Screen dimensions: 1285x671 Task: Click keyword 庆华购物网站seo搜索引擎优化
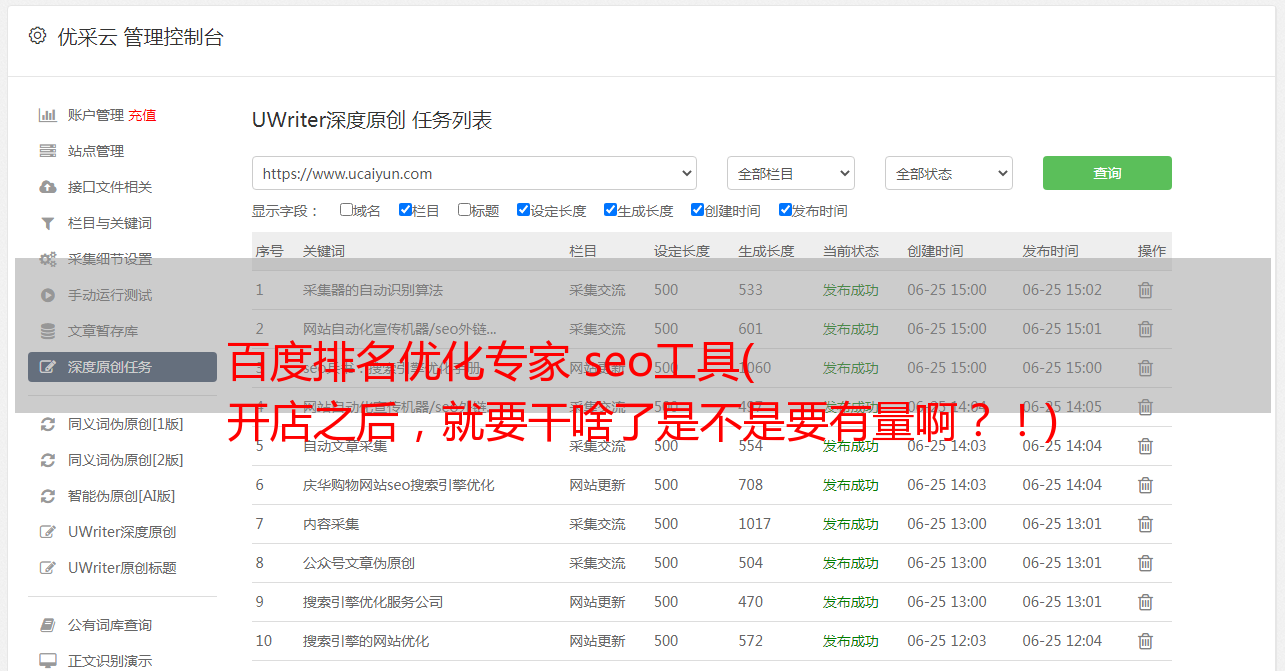[x=399, y=485]
